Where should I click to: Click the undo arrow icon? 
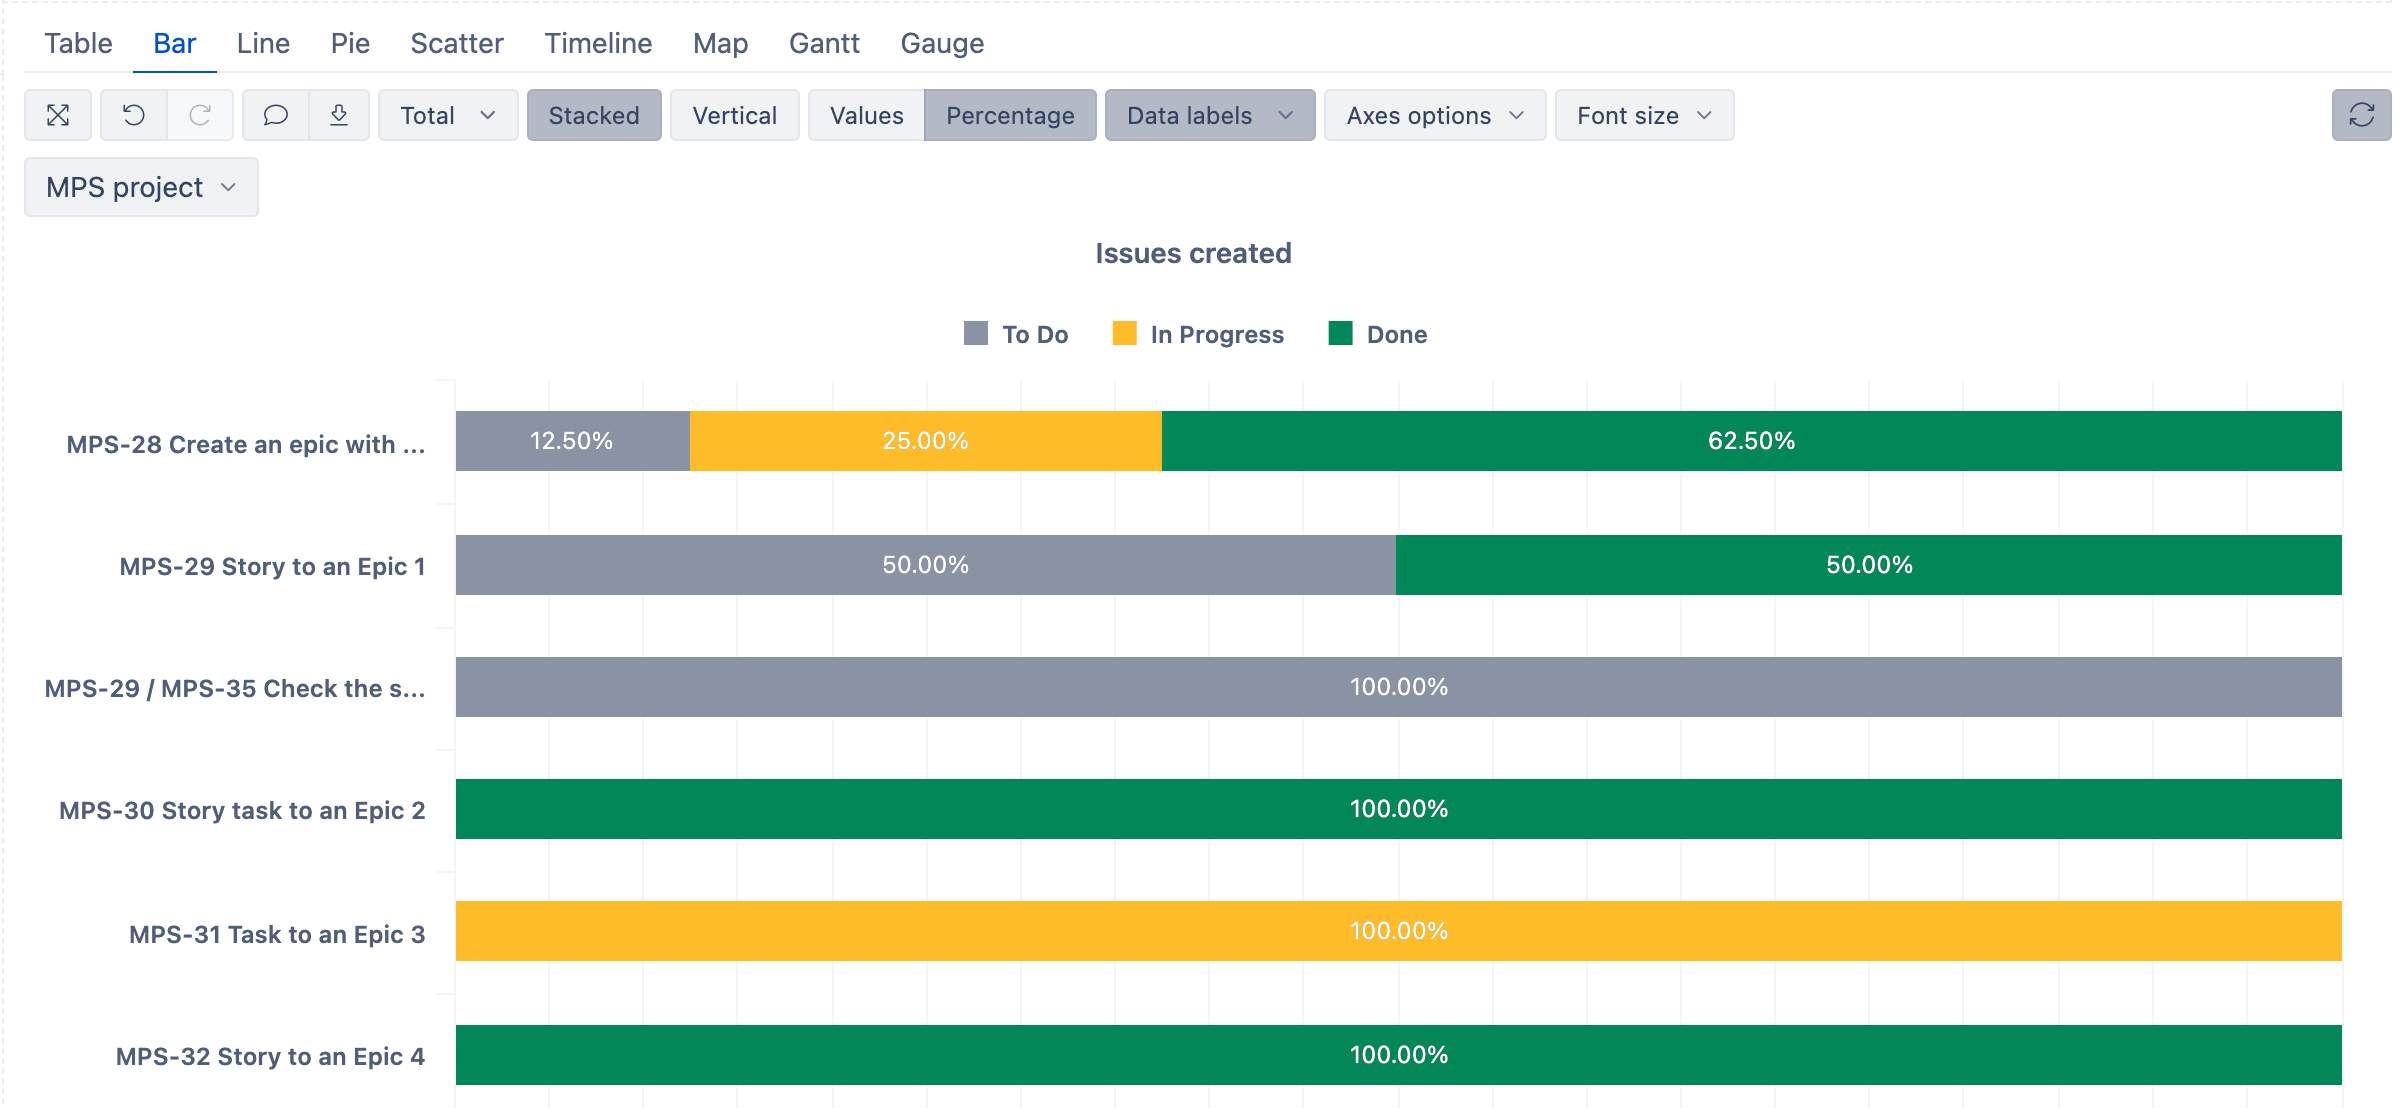pos(133,115)
